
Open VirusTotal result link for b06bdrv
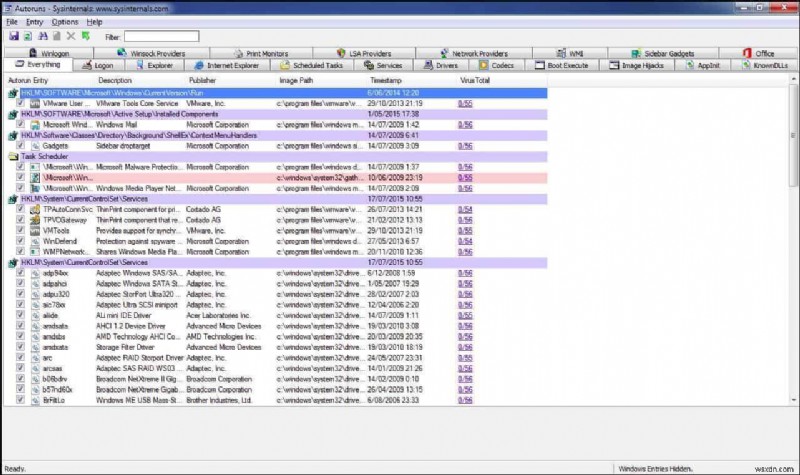(465, 379)
